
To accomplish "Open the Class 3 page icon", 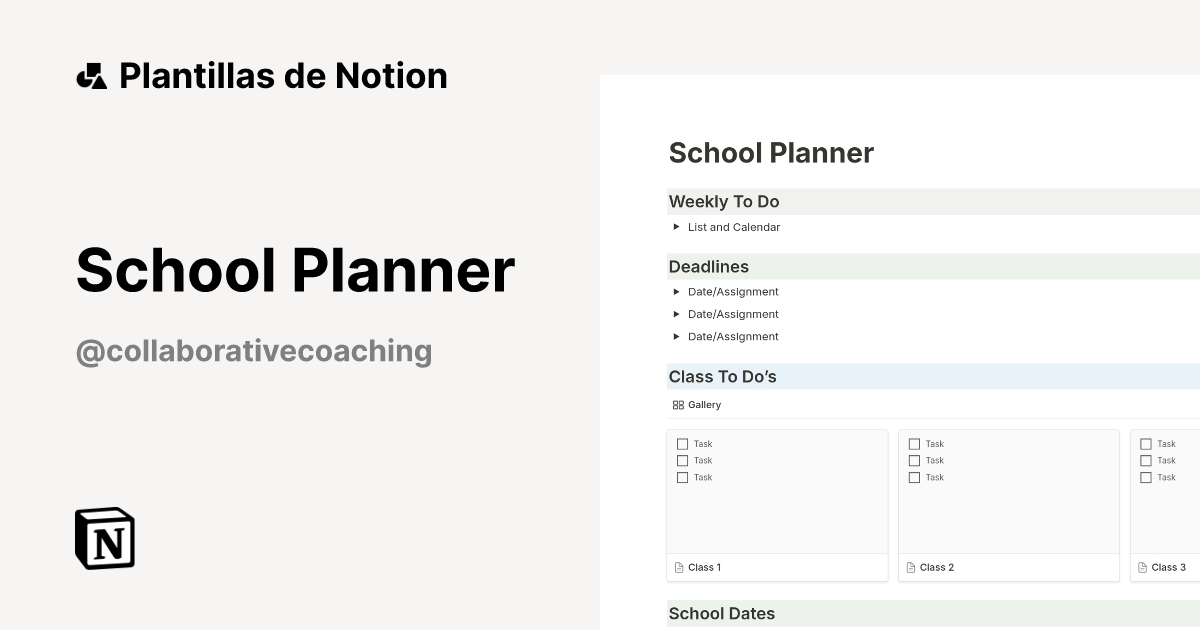I will click(1141, 567).
